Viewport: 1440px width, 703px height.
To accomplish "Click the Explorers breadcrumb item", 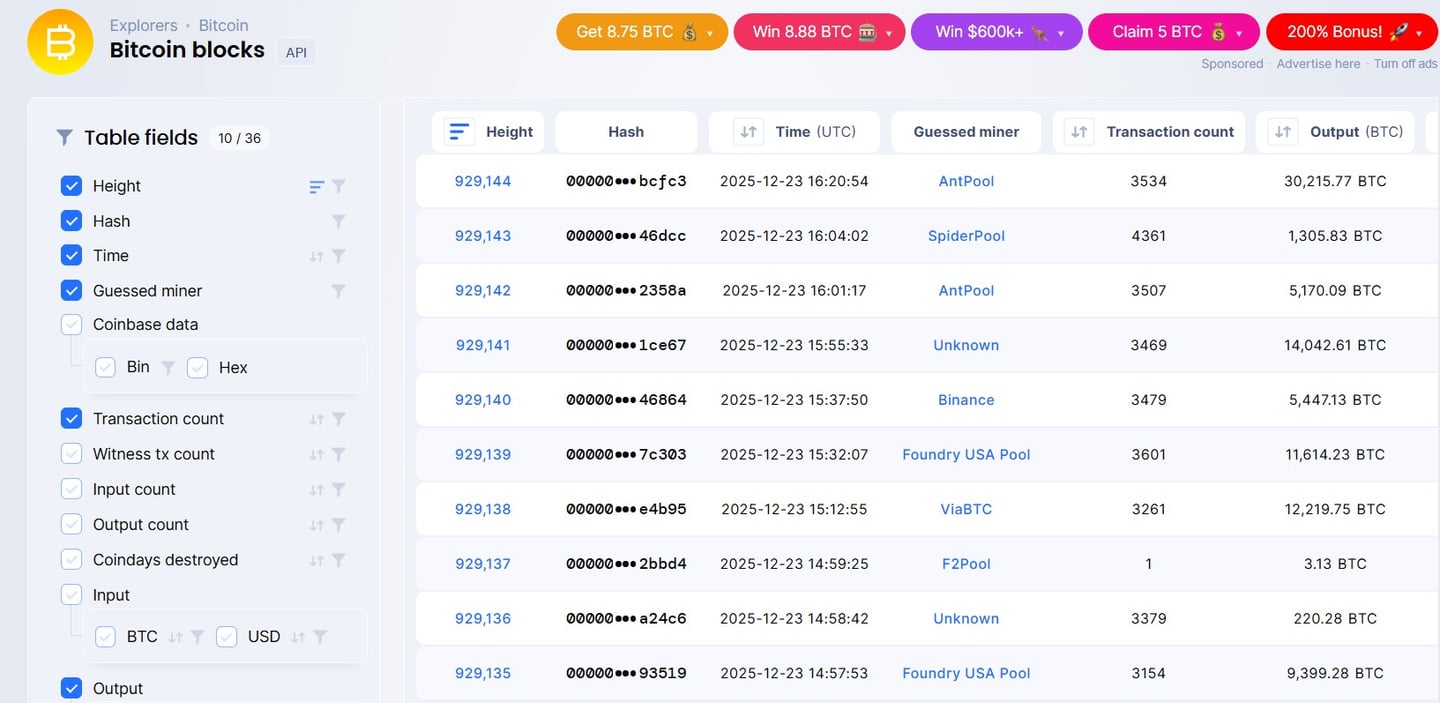I will tap(143, 24).
